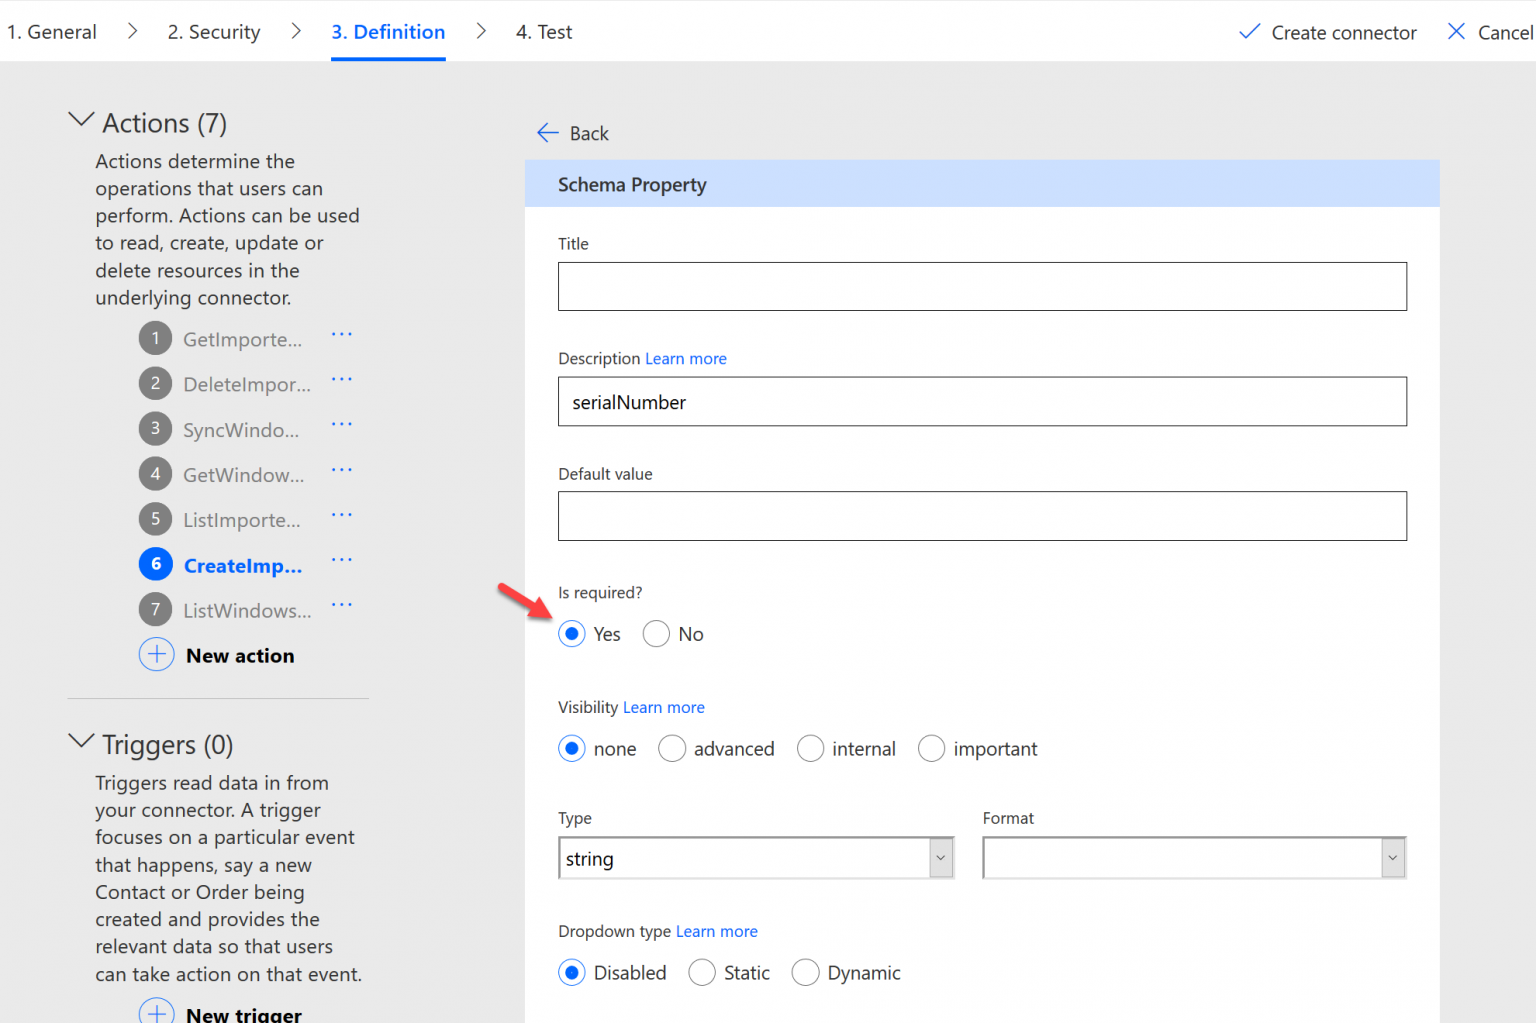
Task: Click the Title input field
Action: (982, 286)
